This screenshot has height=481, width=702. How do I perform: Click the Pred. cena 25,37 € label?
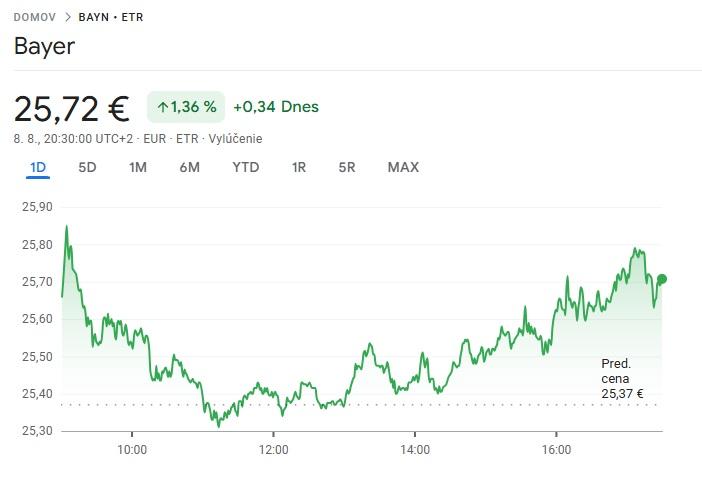pyautogui.click(x=622, y=379)
